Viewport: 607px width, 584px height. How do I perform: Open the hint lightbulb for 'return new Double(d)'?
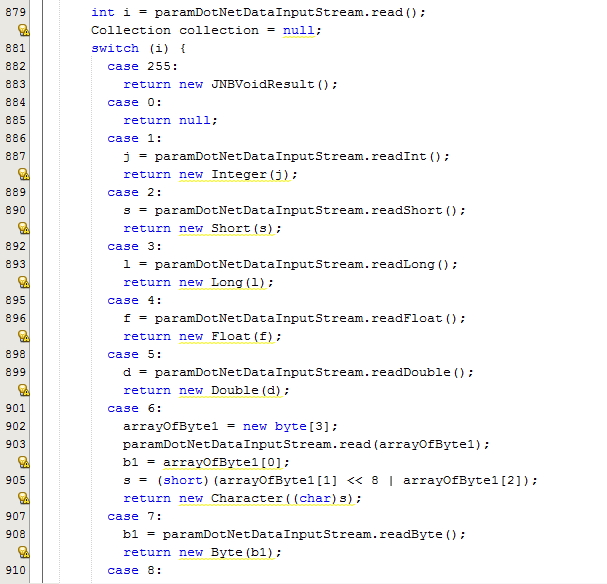24,390
